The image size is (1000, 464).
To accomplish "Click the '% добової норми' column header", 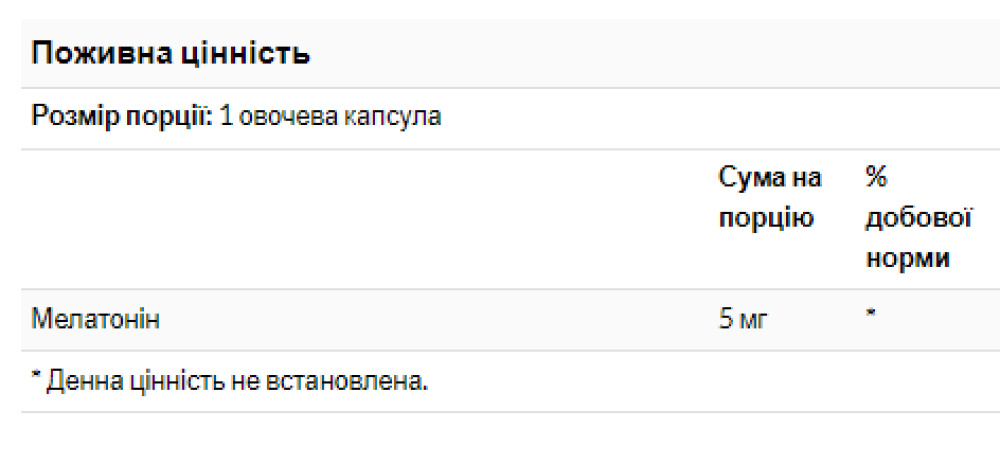I will click(x=918, y=218).
